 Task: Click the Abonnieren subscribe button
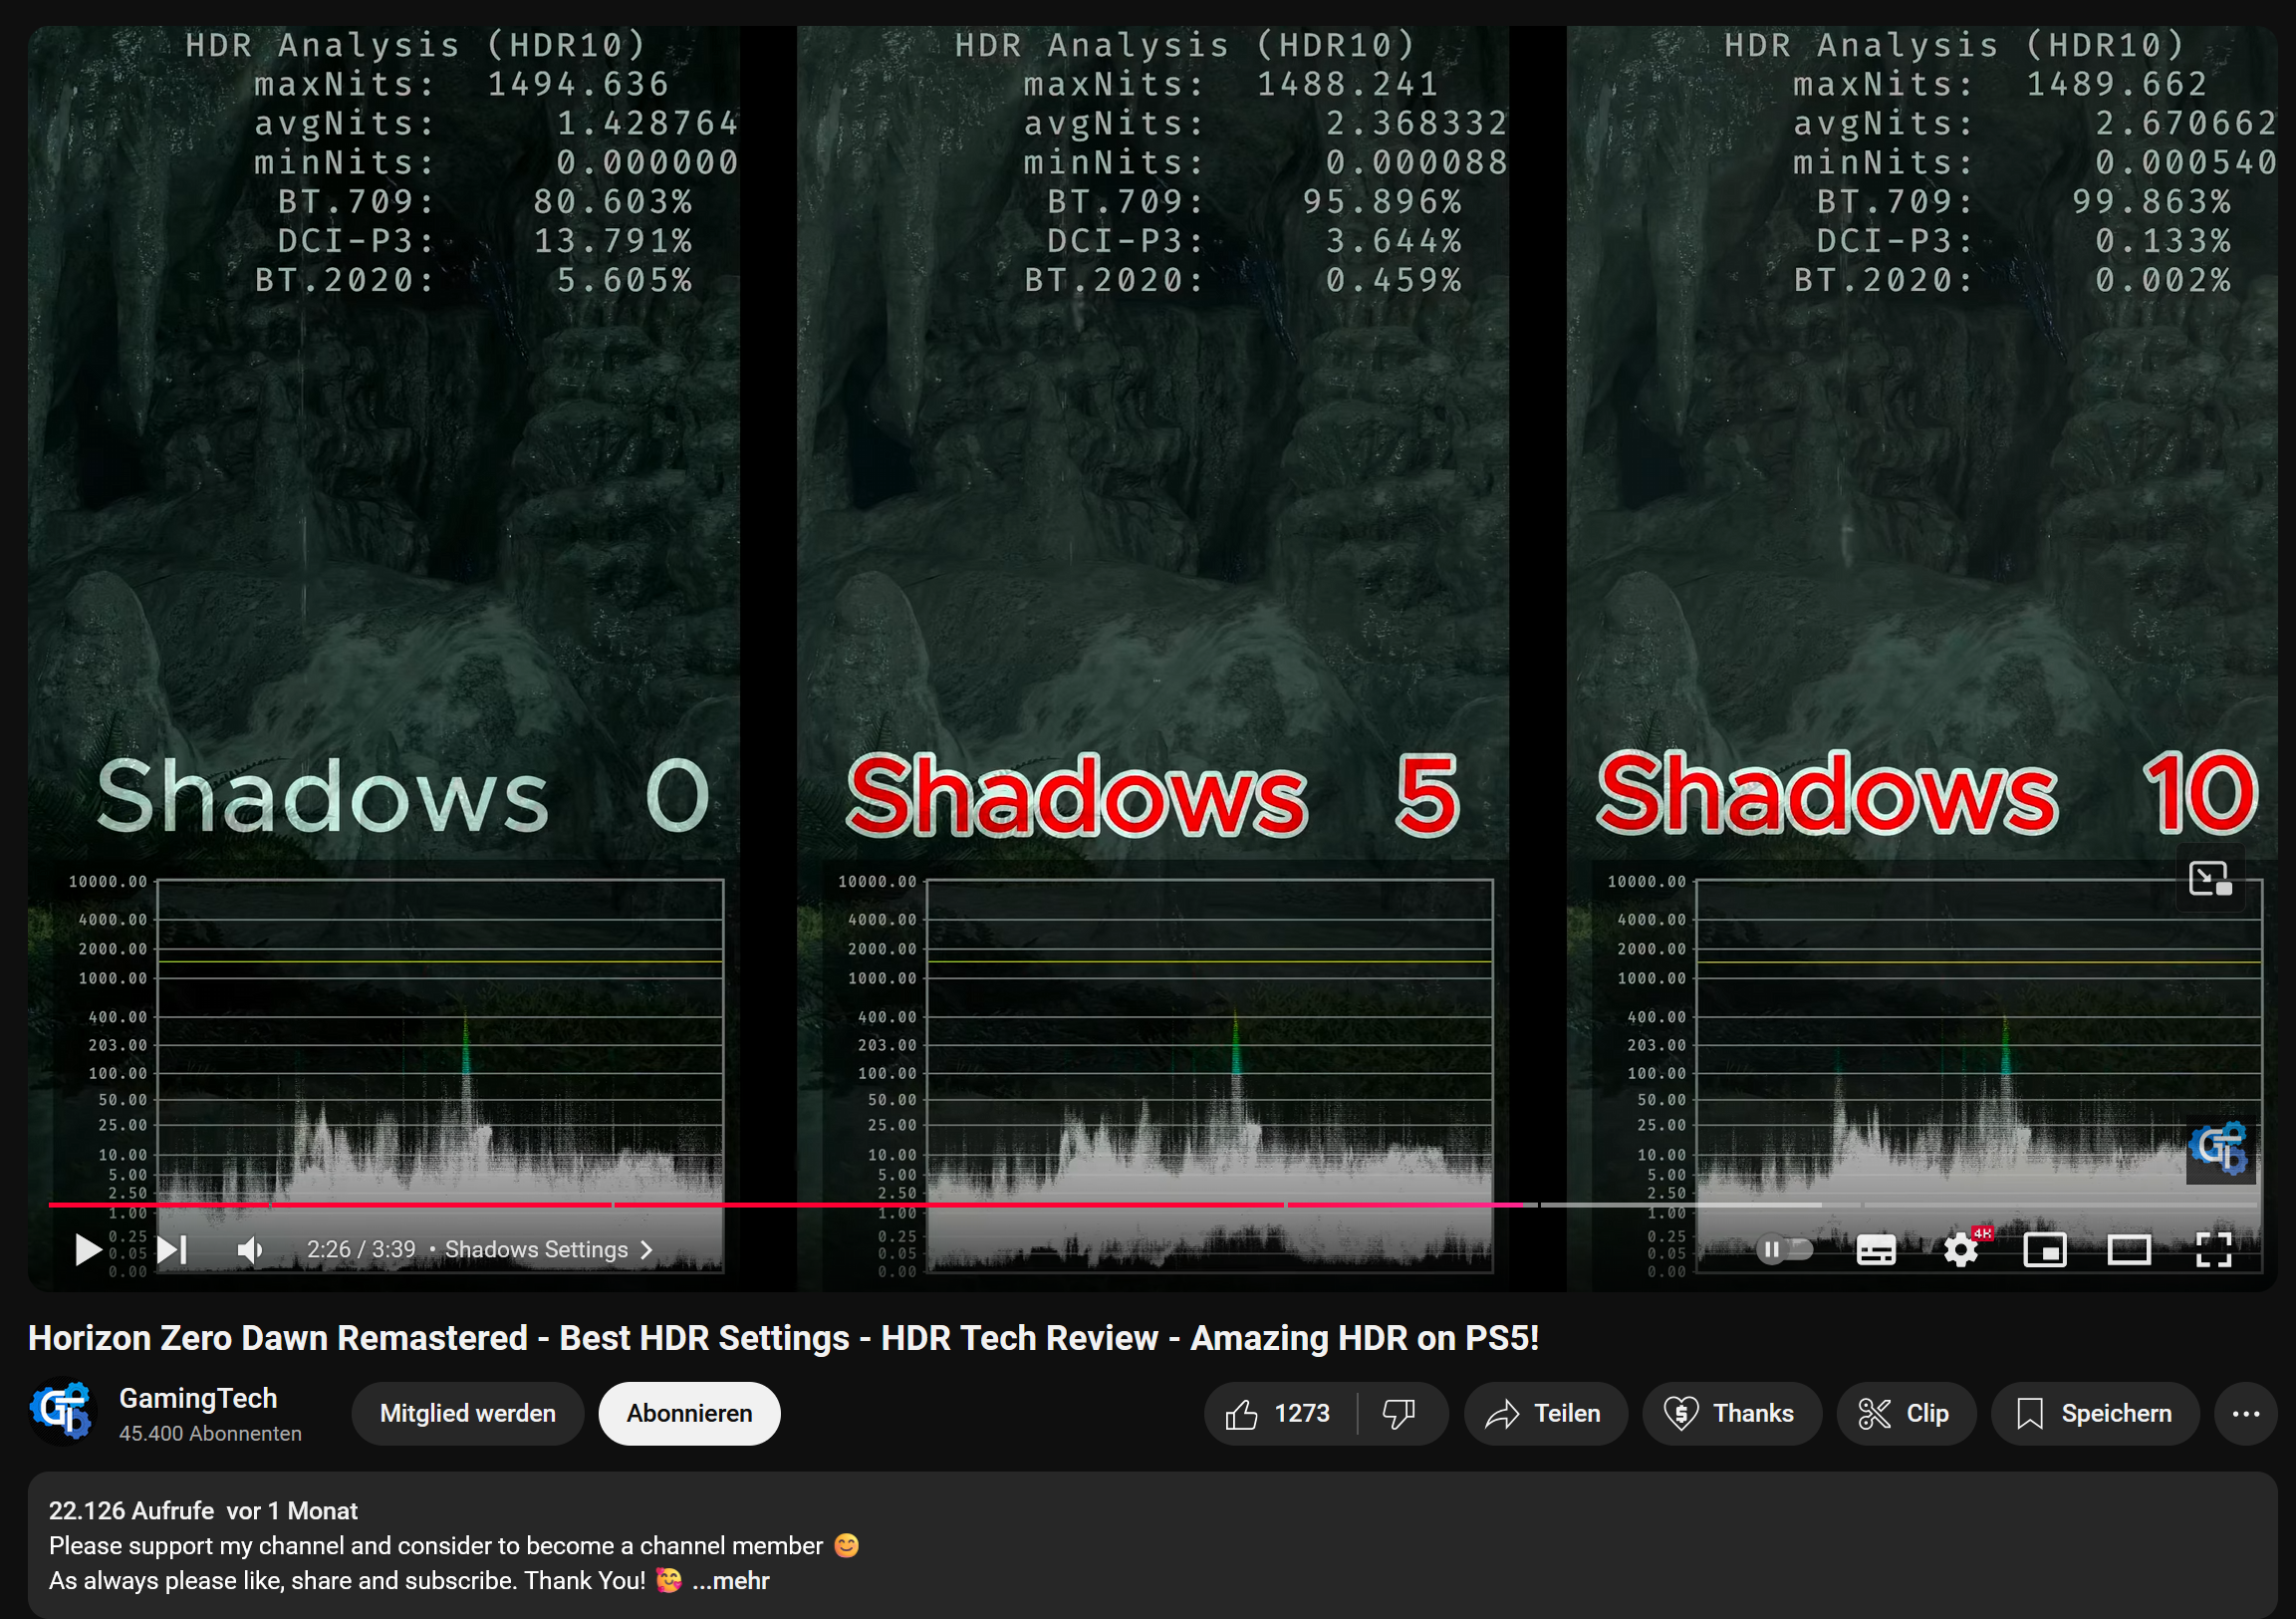691,1412
